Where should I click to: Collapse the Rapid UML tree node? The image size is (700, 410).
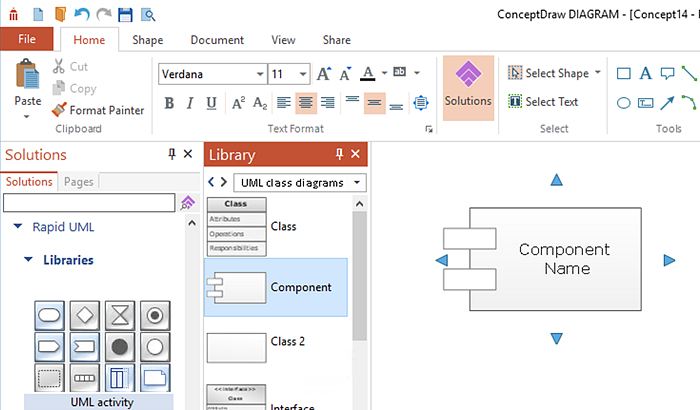click(x=17, y=227)
